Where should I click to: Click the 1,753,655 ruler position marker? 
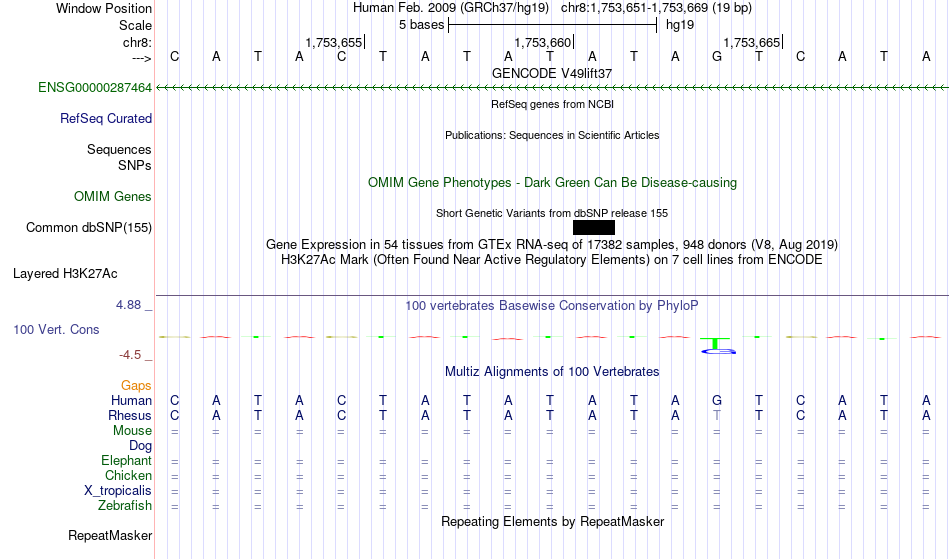point(334,42)
